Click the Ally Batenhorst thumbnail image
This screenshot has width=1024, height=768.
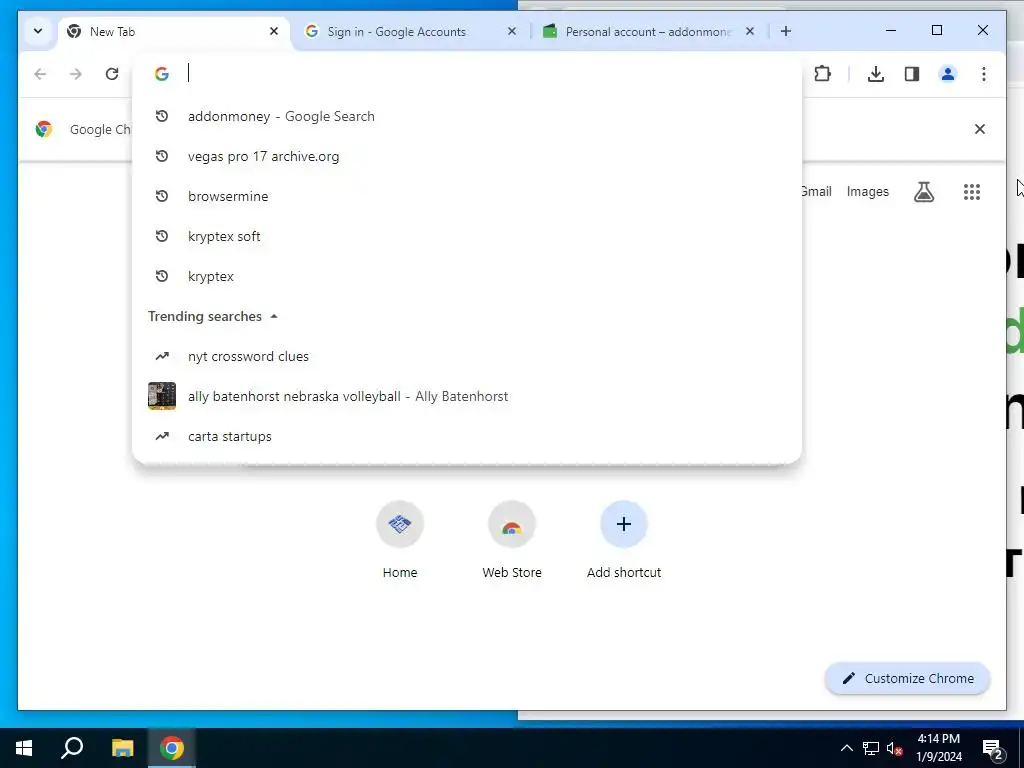[x=162, y=396]
